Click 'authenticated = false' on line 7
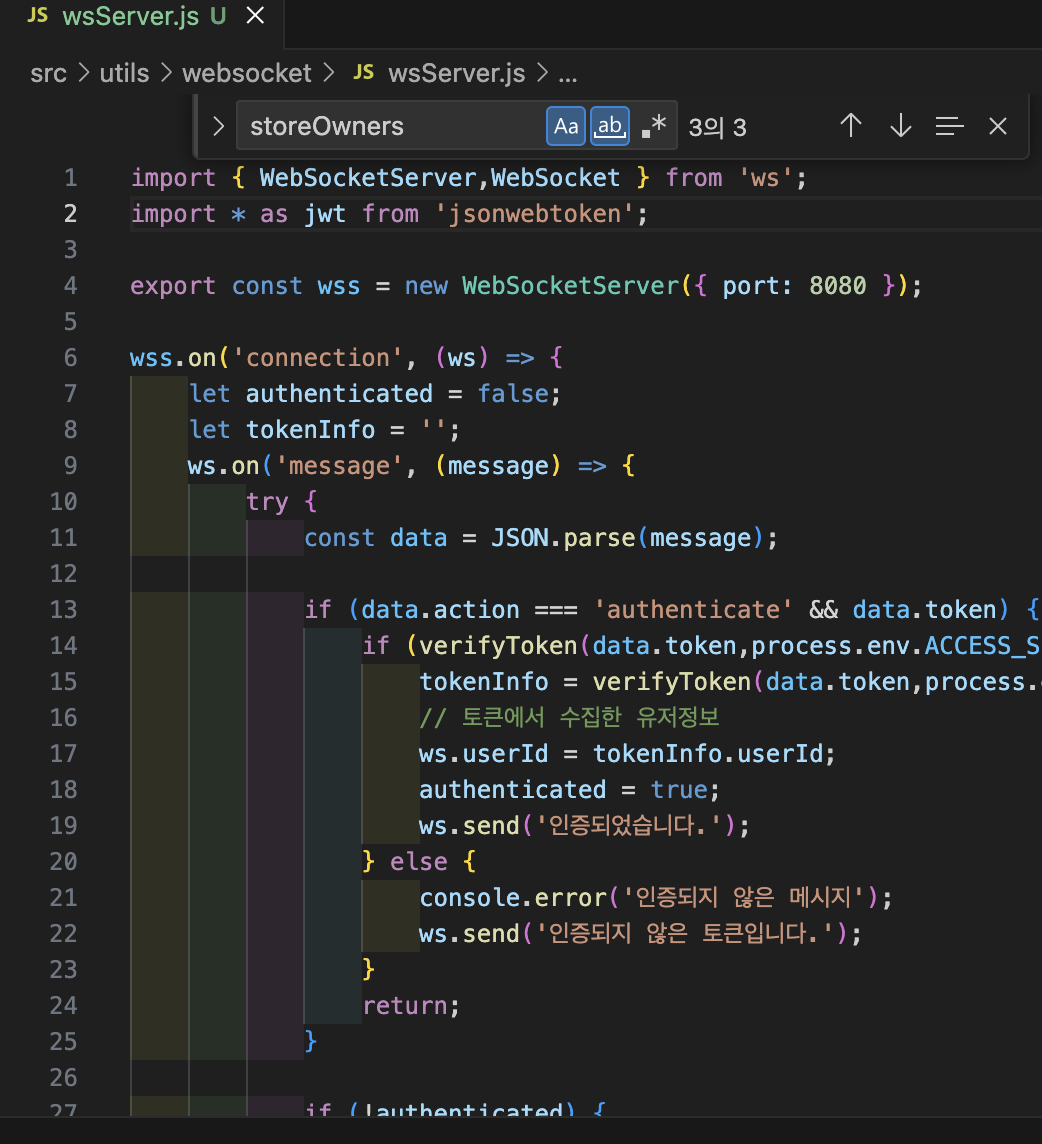Screen dimensions: 1042x1144 coord(397,394)
